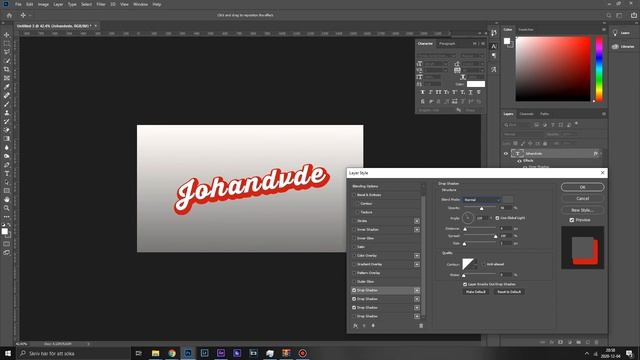
Task: Toggle All Caps in the Character panel
Action: pos(438,92)
